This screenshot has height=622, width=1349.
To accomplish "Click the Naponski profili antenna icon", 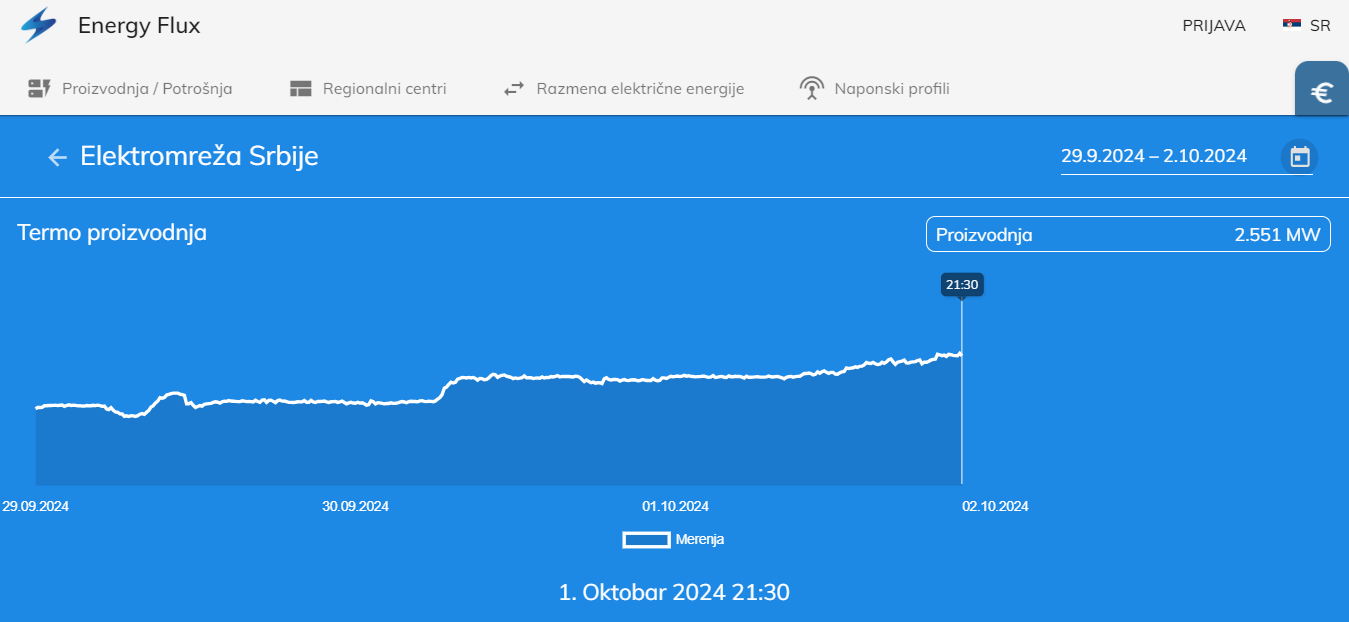I will click(x=812, y=88).
